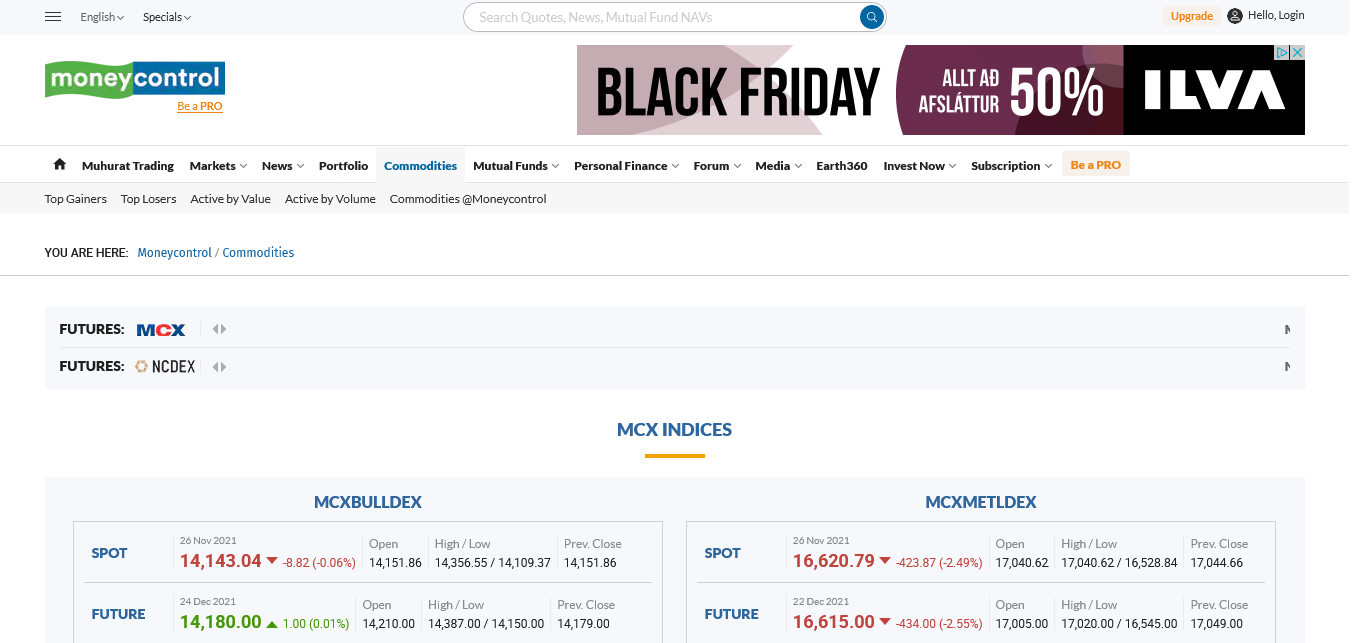The width and height of the screenshot is (1366, 643).
Task: Expand the Markets menu
Action: point(218,166)
